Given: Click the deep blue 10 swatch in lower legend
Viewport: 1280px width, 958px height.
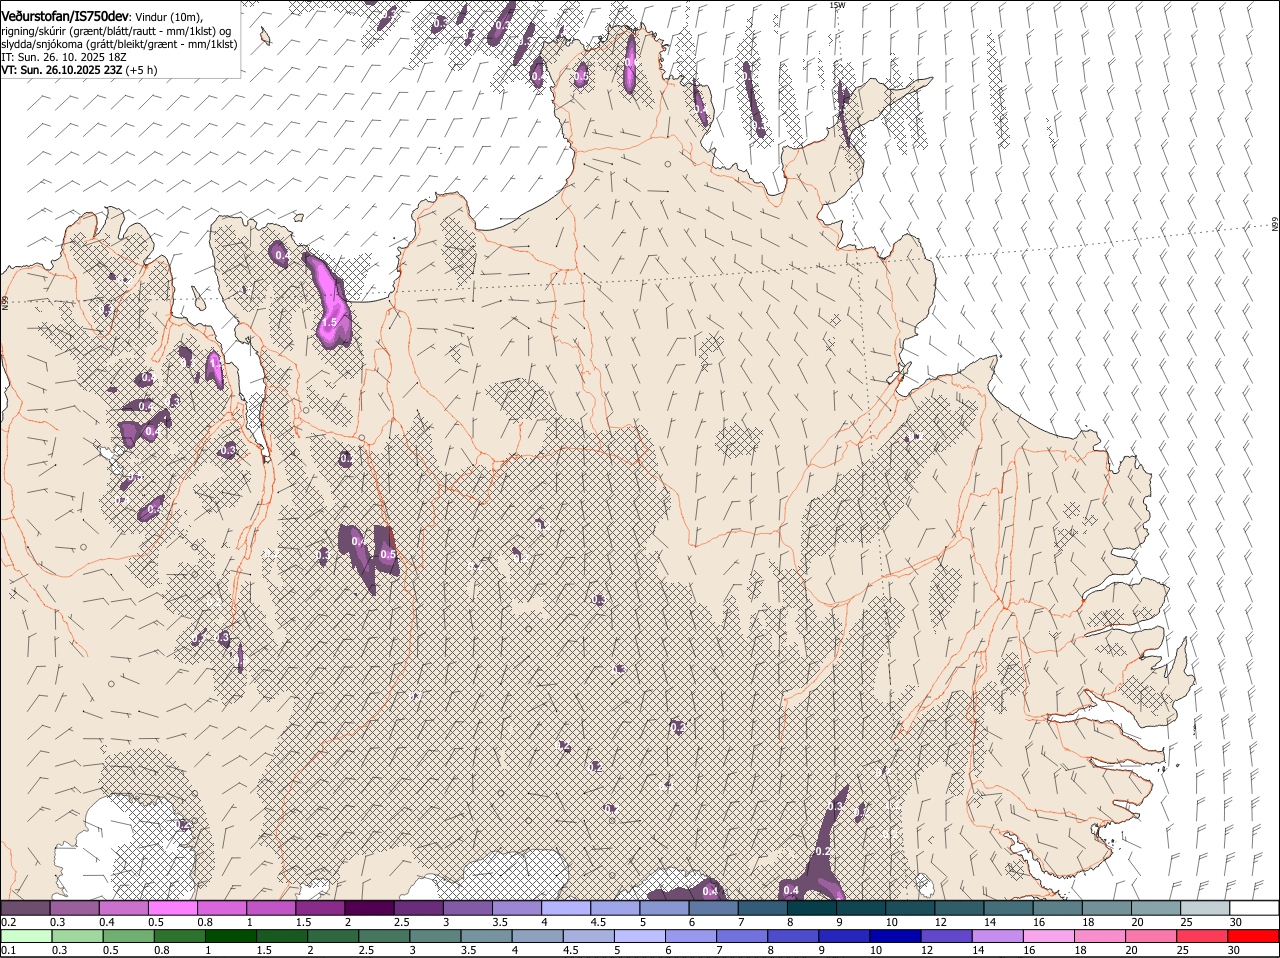Looking at the screenshot, I should 896,937.
